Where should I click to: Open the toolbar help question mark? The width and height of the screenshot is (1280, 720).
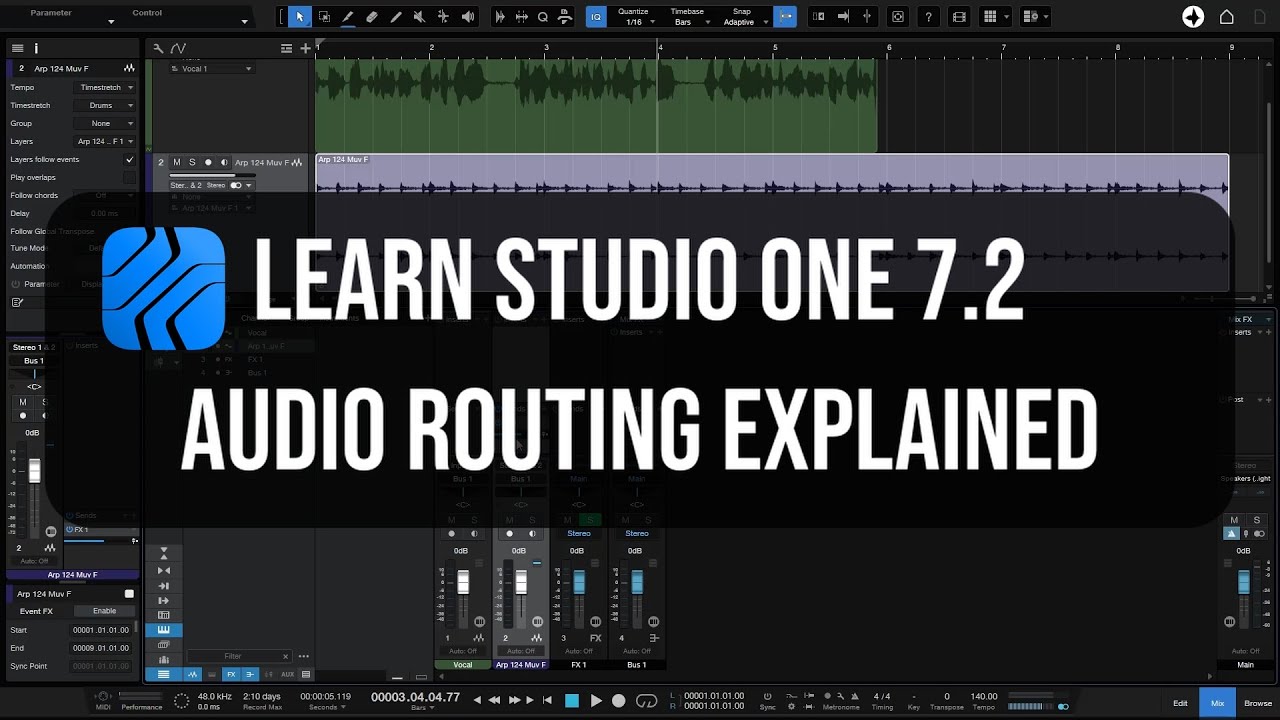pyautogui.click(x=929, y=17)
